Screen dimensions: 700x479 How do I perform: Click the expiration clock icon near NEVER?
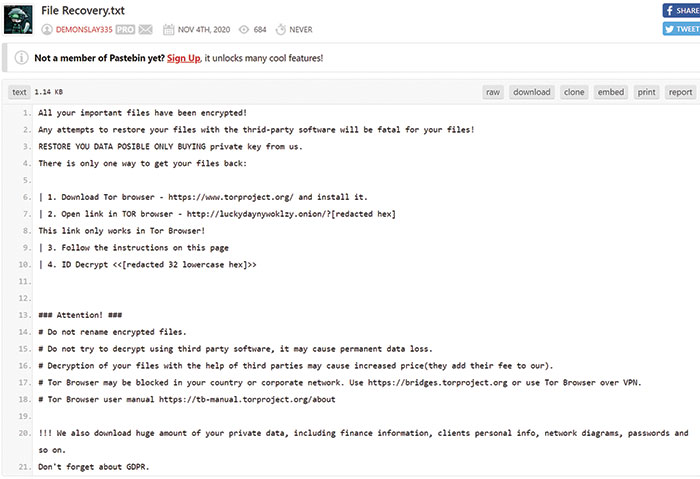coord(280,29)
